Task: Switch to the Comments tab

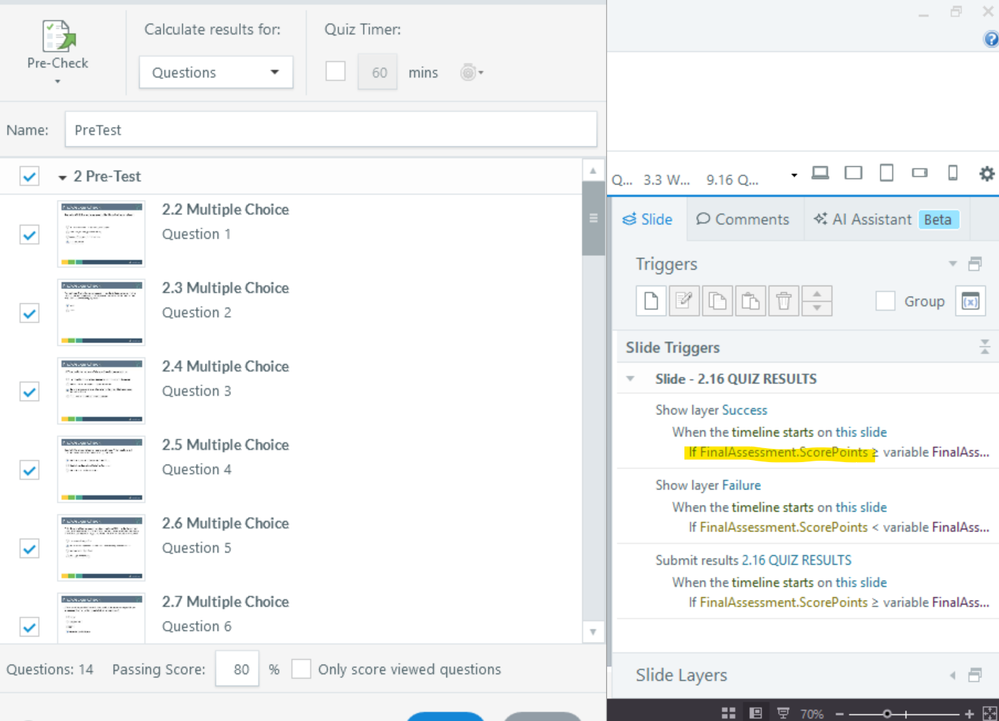Action: click(x=743, y=219)
